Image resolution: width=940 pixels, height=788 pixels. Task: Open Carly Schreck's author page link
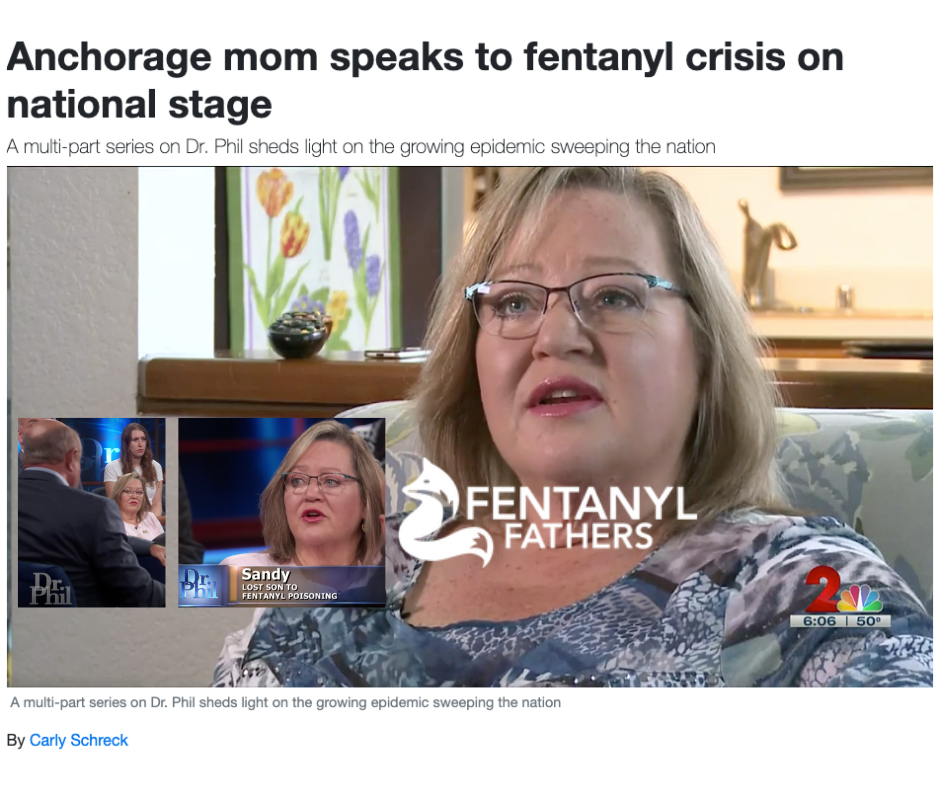[79, 741]
